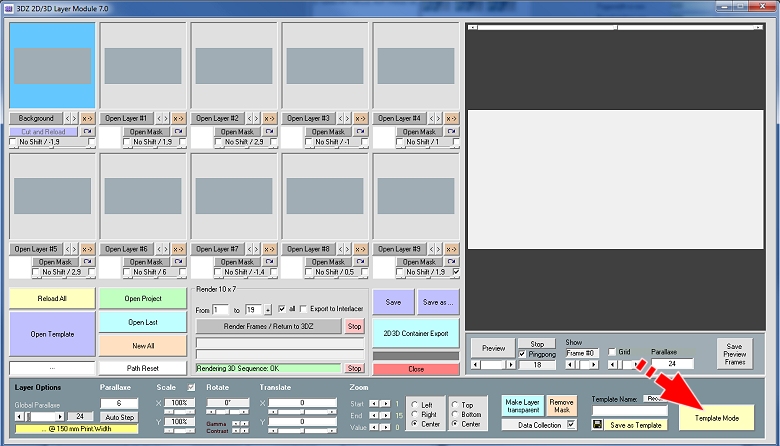Image resolution: width=780 pixels, height=446 pixels.
Task: Click the Template Name input field
Action: click(628, 410)
